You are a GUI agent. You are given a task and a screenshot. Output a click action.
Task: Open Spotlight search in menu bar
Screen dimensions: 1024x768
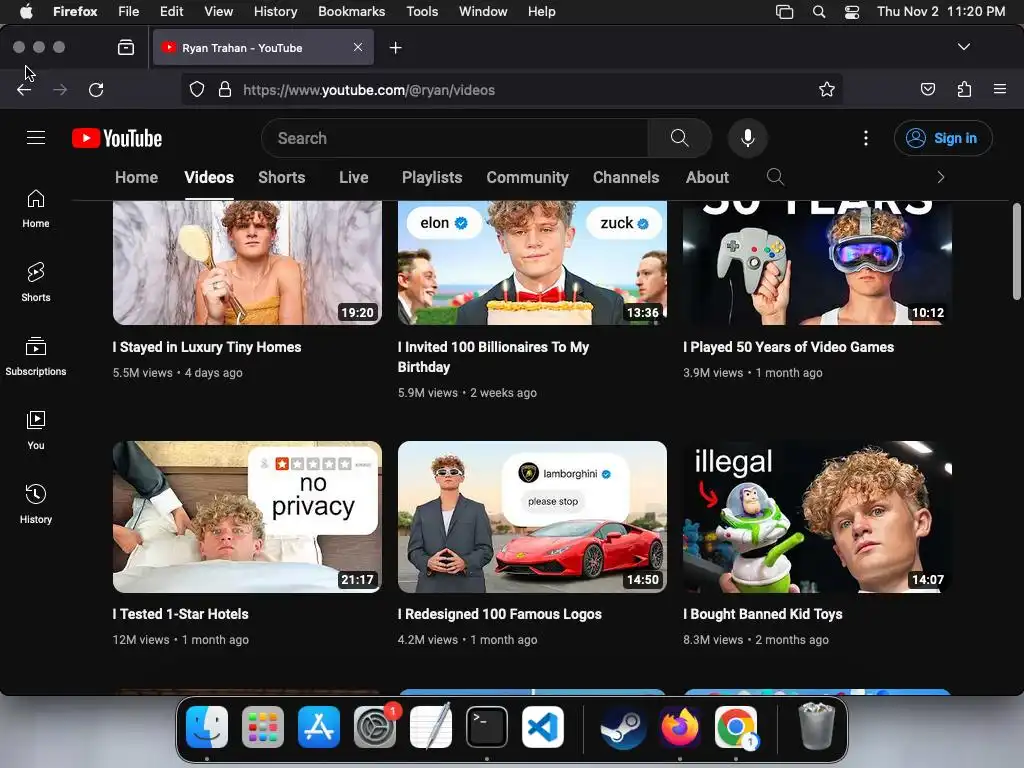tap(818, 12)
